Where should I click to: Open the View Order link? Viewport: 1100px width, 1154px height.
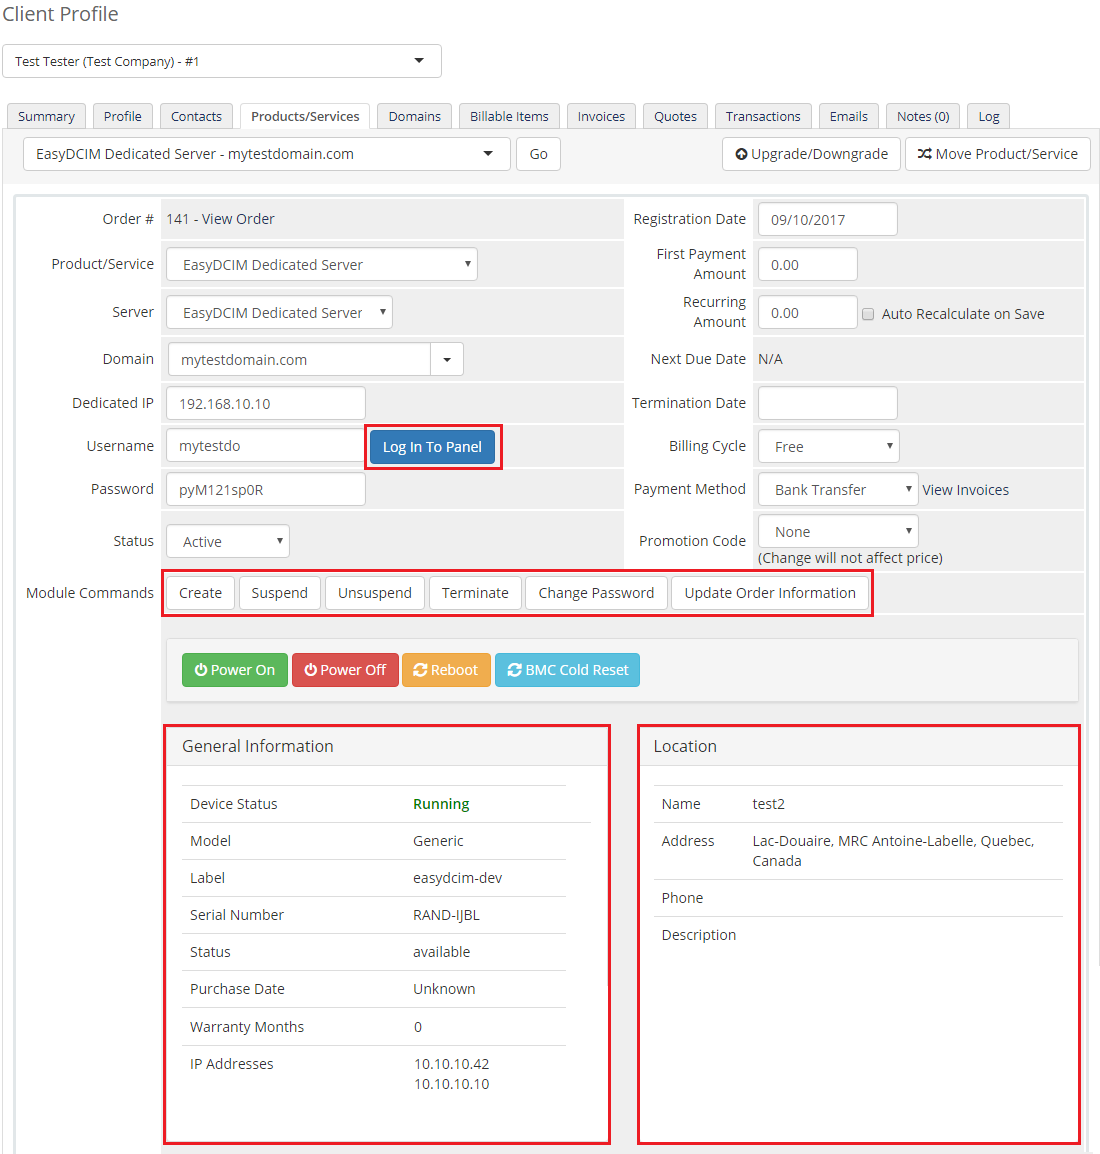point(238,219)
